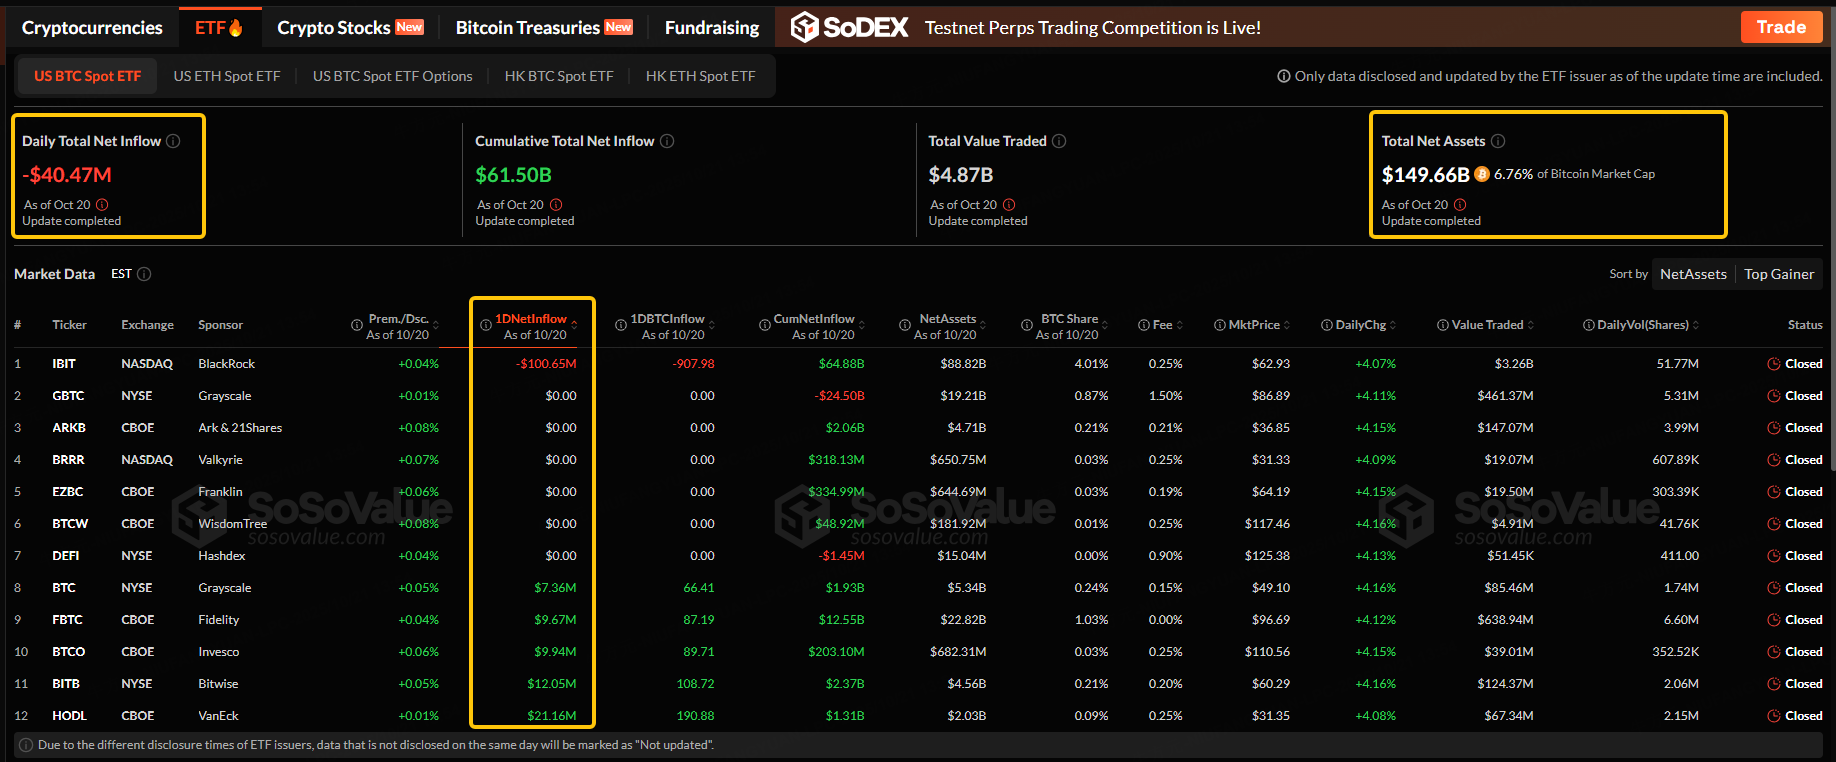
Task: Click the clock icon in IBIT row status
Action: (x=1774, y=364)
